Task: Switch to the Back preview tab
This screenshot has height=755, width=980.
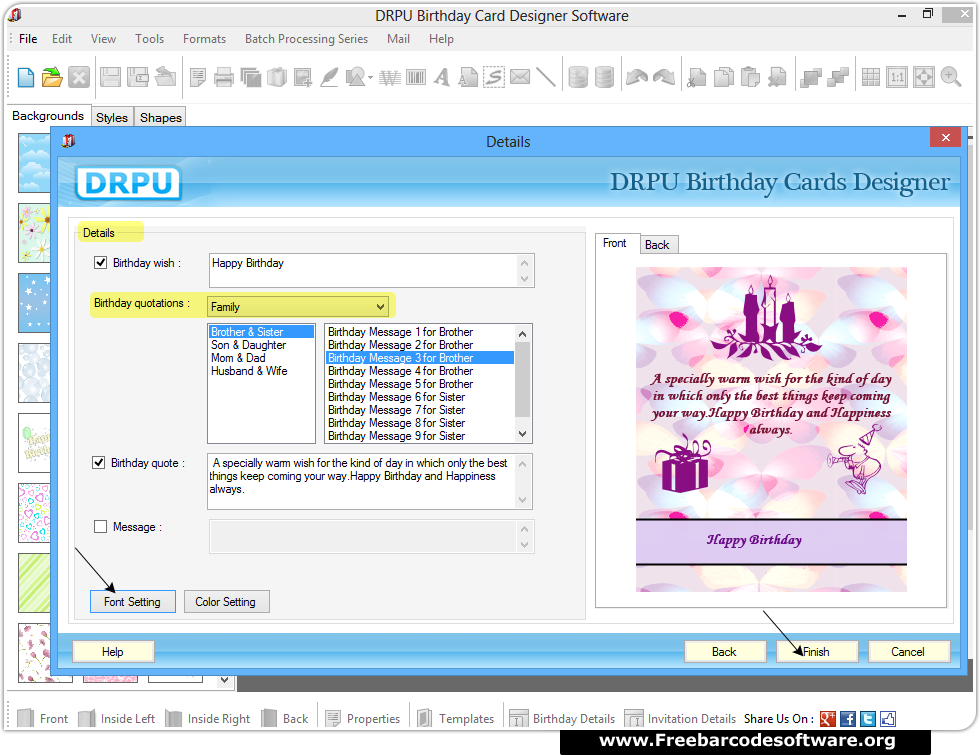Action: [x=657, y=244]
